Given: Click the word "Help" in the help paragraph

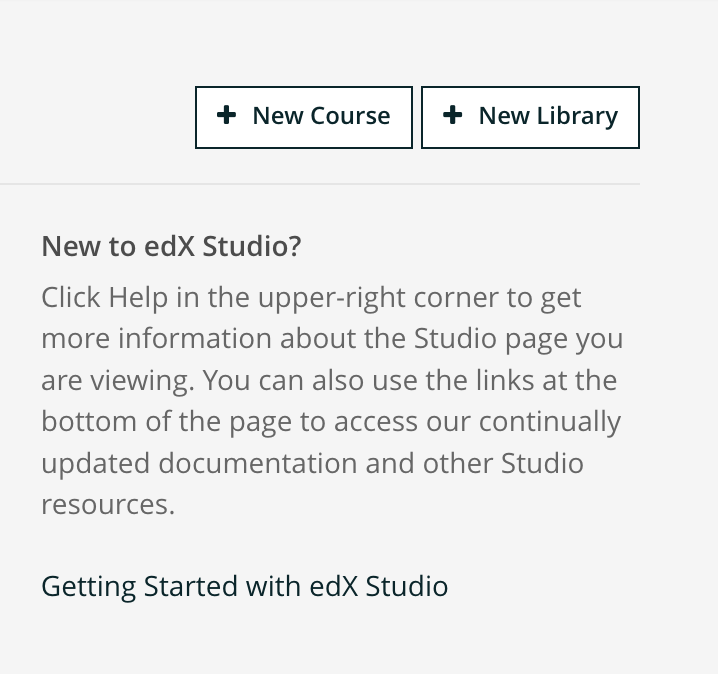Looking at the screenshot, I should point(139,297).
